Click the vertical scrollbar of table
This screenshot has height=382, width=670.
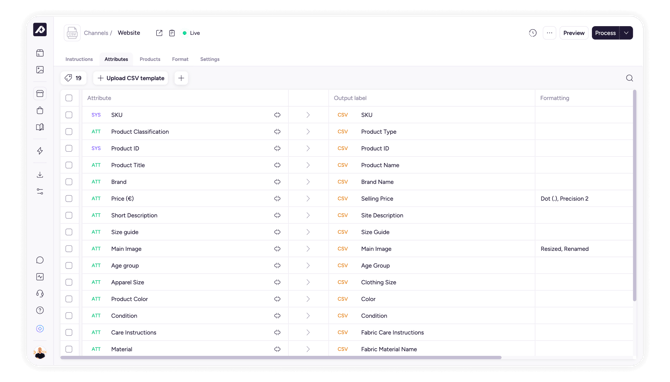point(635,195)
